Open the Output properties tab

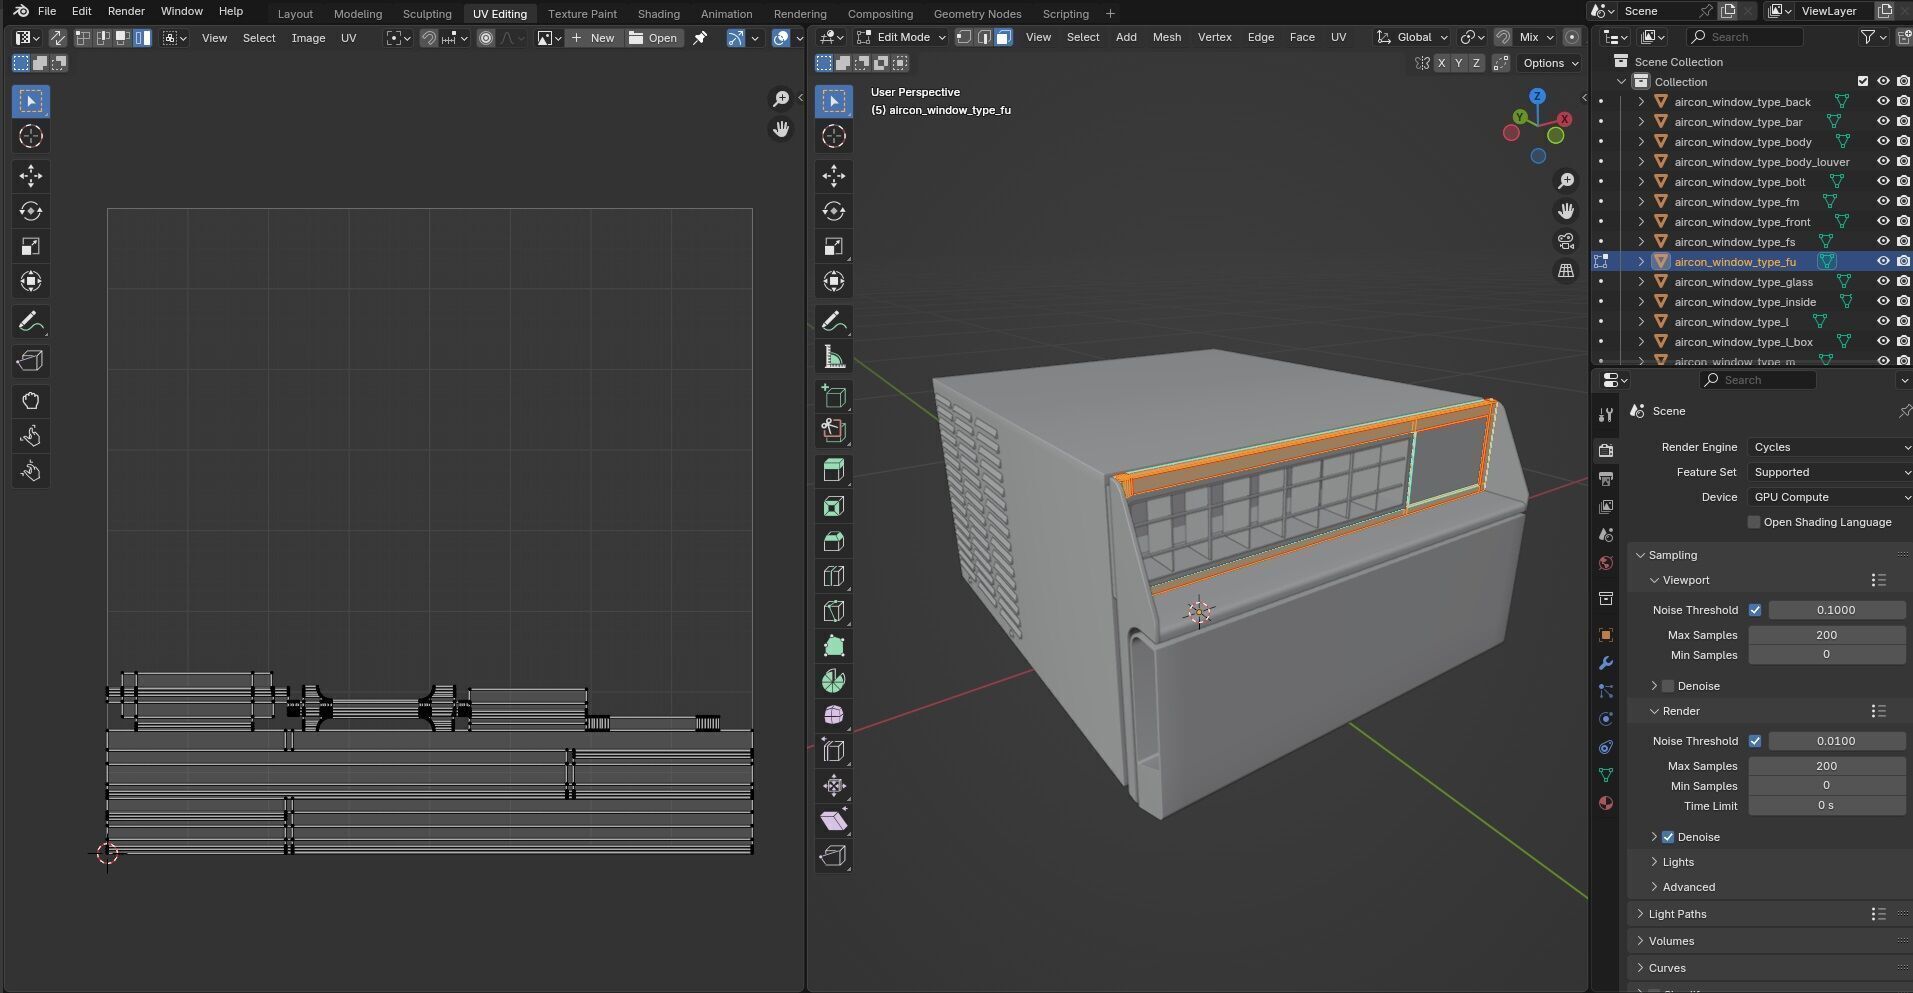pyautogui.click(x=1606, y=479)
